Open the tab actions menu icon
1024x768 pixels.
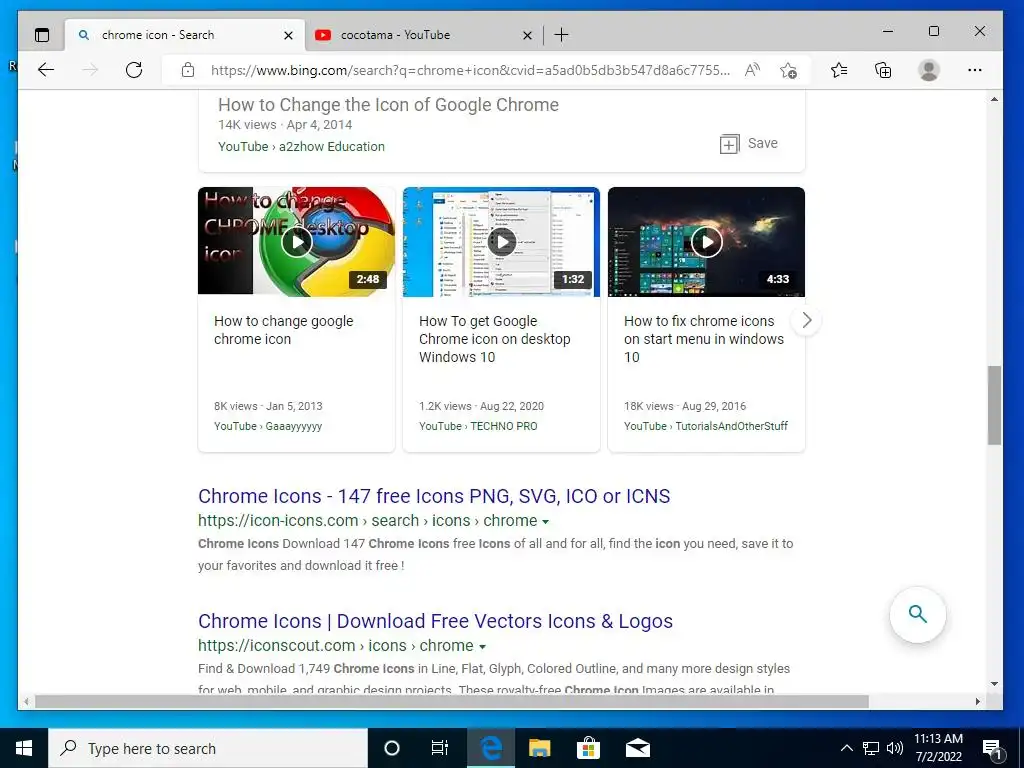point(42,35)
